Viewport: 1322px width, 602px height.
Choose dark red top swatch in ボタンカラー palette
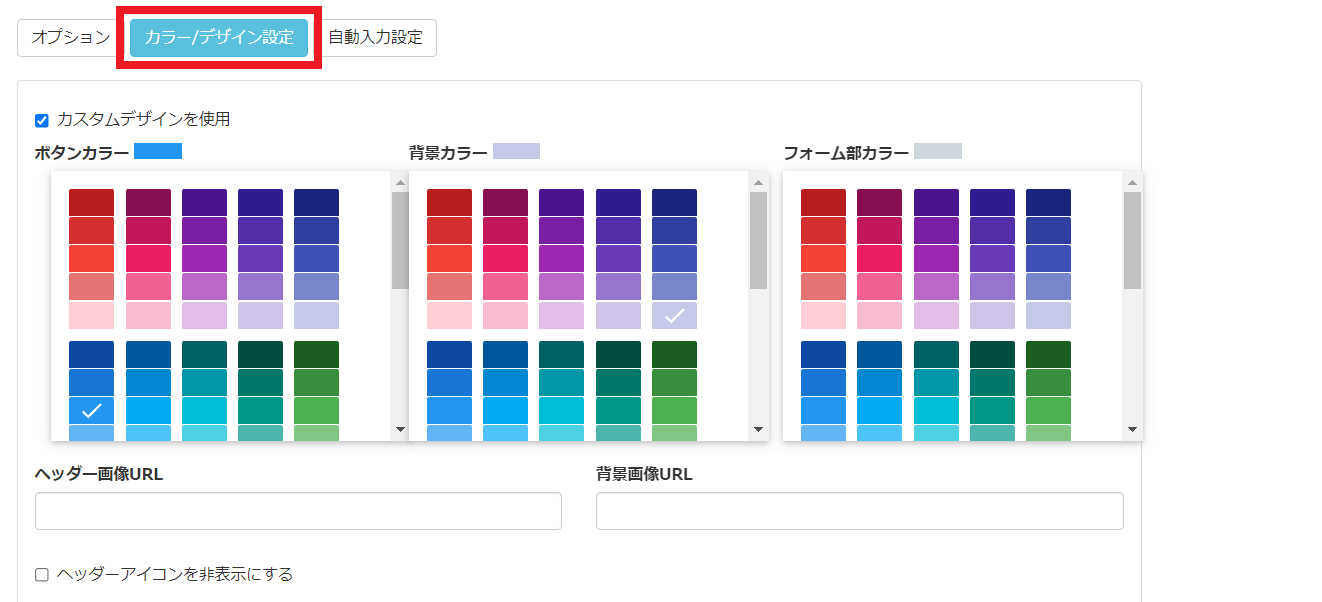pyautogui.click(x=91, y=203)
